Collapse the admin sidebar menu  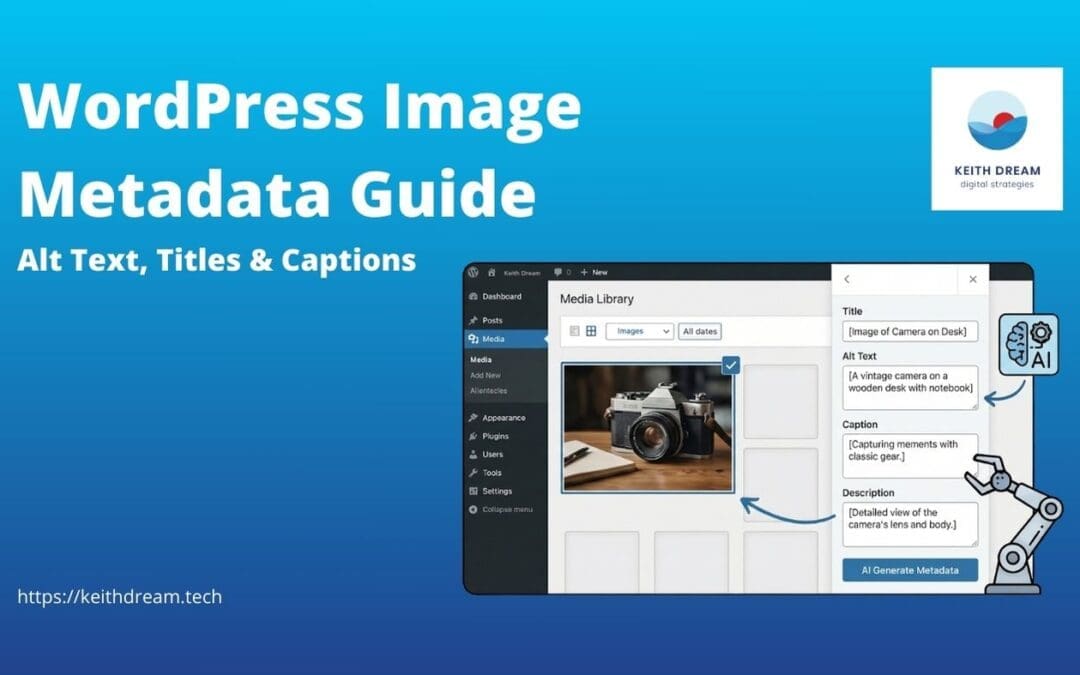[501, 510]
